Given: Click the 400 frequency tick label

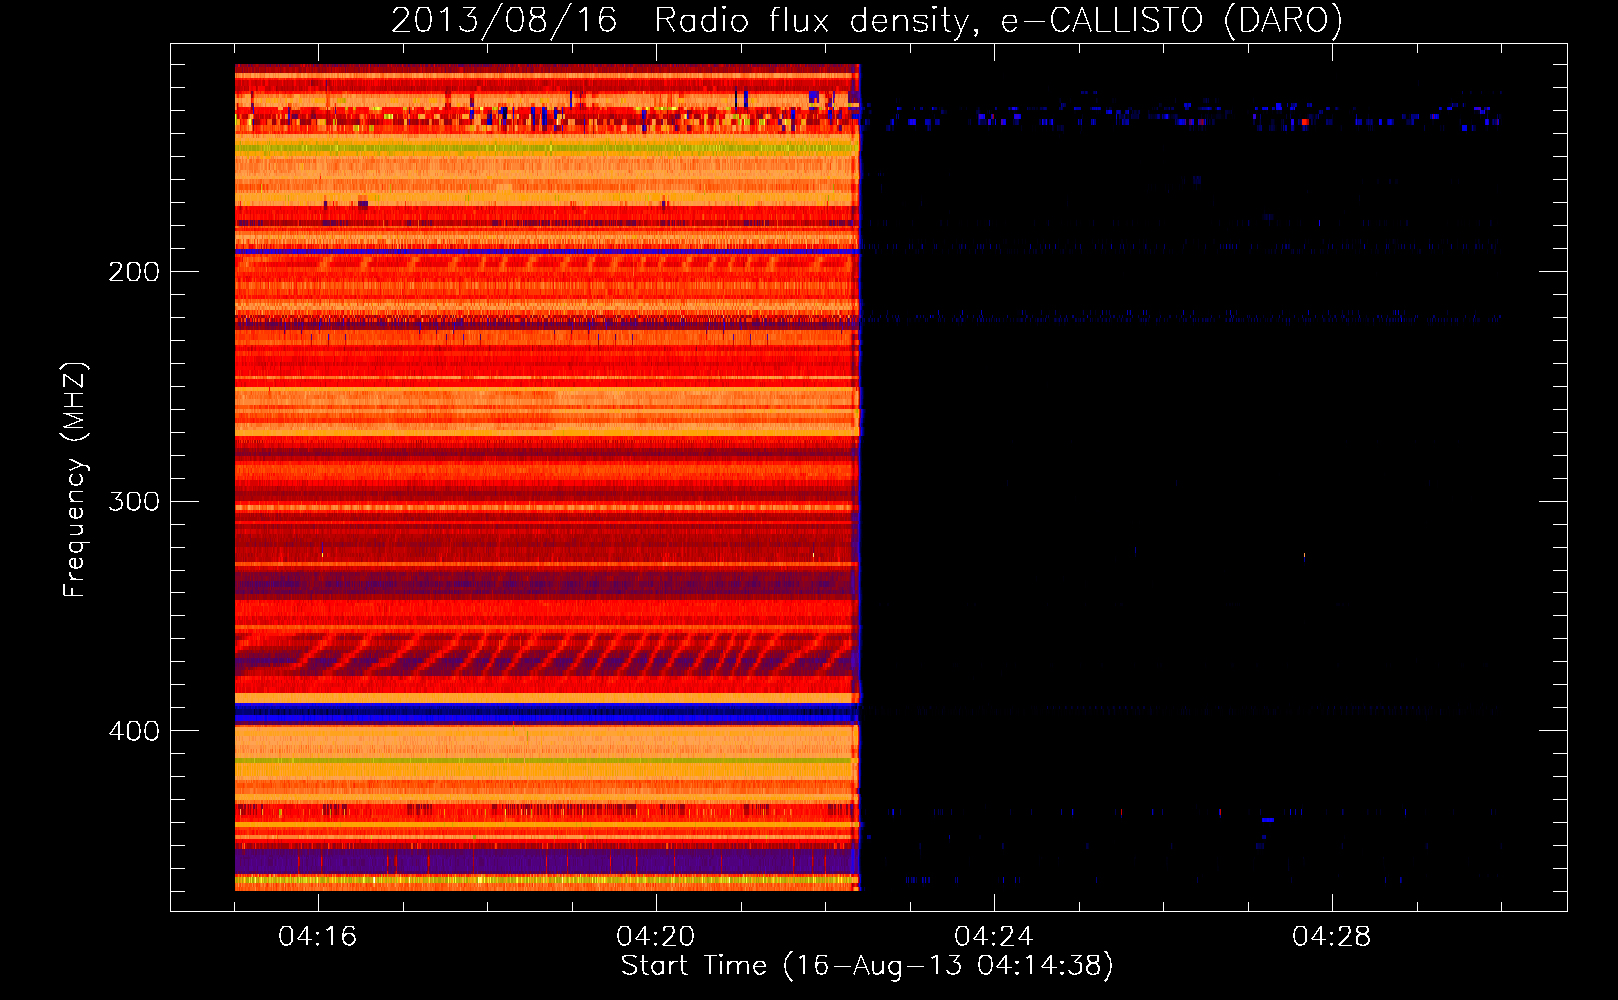Looking at the screenshot, I should (134, 731).
